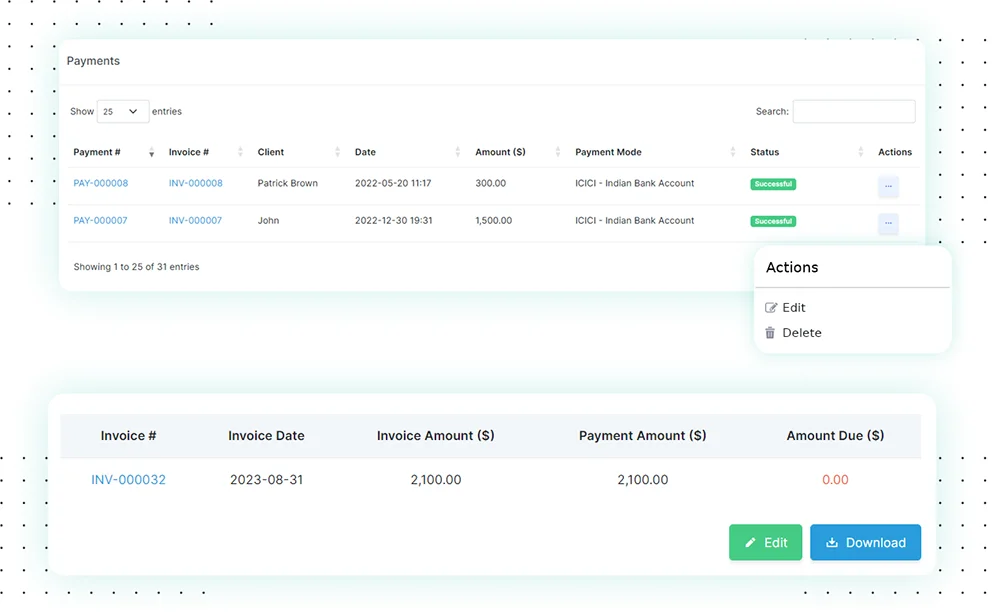Image resolution: width=1000 pixels, height=614 pixels.
Task: Click the trash Delete icon in Actions menu
Action: point(770,332)
